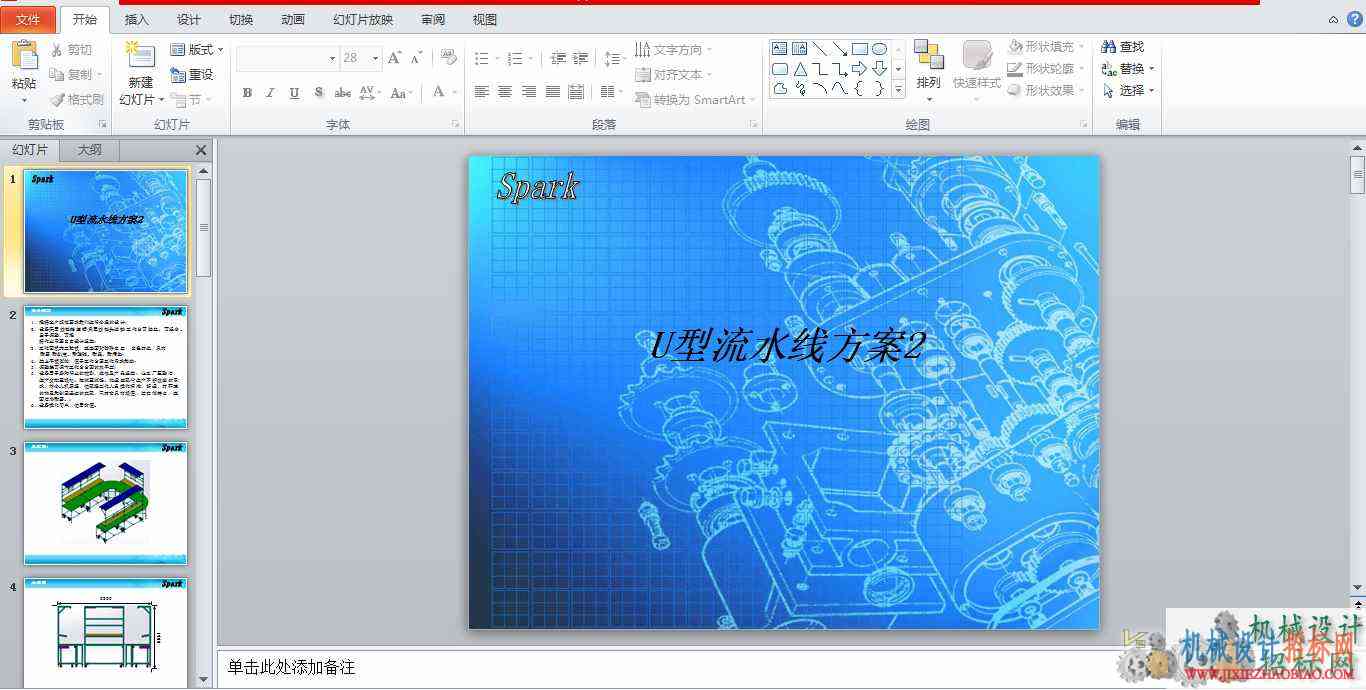The width and height of the screenshot is (1366, 690).
Task: Select the right arrow block shape
Action: pyautogui.click(x=859, y=69)
